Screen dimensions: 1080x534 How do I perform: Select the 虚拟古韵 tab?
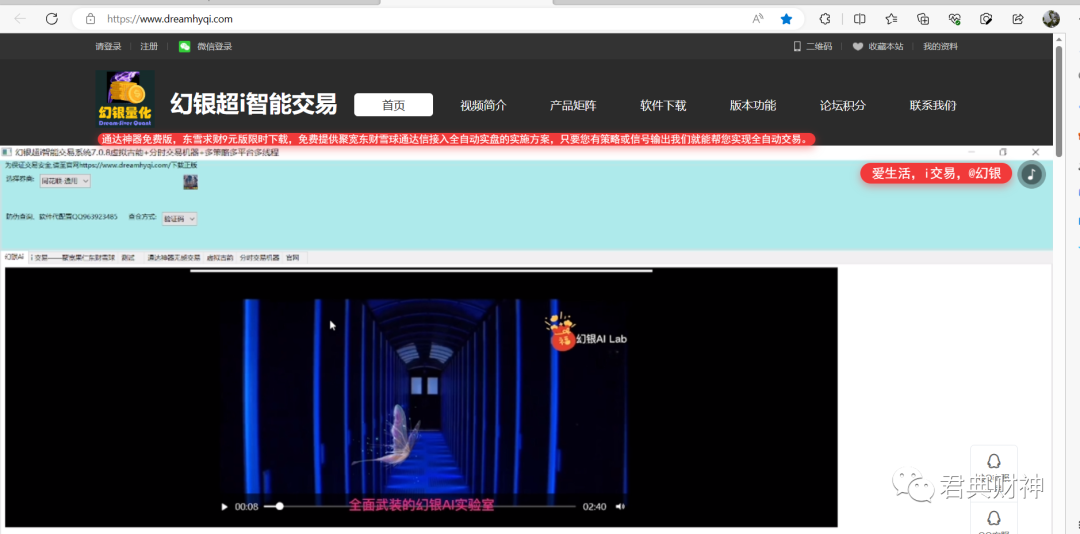click(x=220, y=257)
